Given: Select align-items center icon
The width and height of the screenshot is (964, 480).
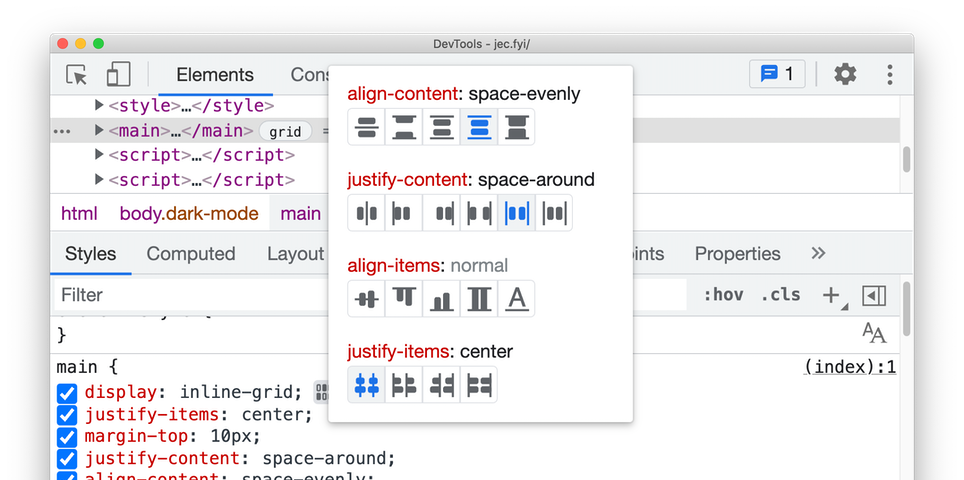Looking at the screenshot, I should tap(366, 299).
